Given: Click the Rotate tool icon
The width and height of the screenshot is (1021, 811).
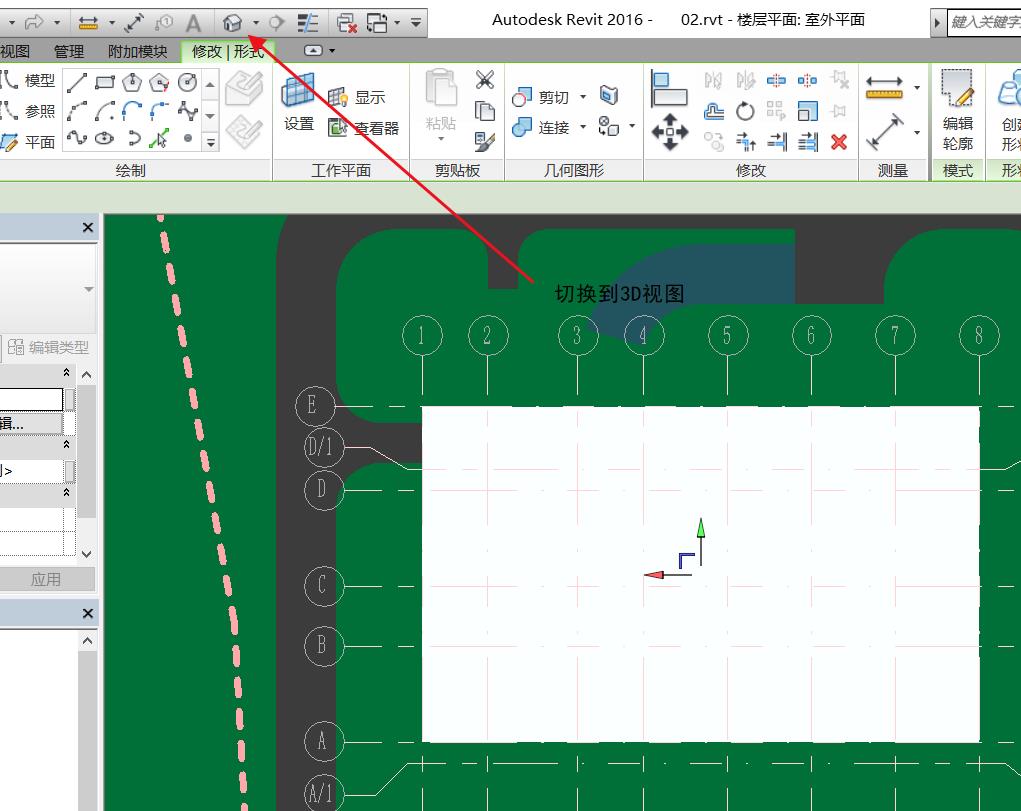Looking at the screenshot, I should 745,111.
